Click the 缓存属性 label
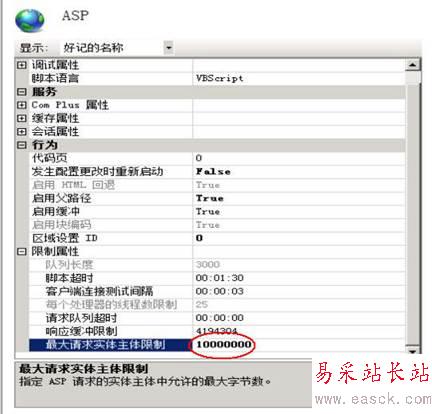The width and height of the screenshot is (432, 414). (x=55, y=118)
